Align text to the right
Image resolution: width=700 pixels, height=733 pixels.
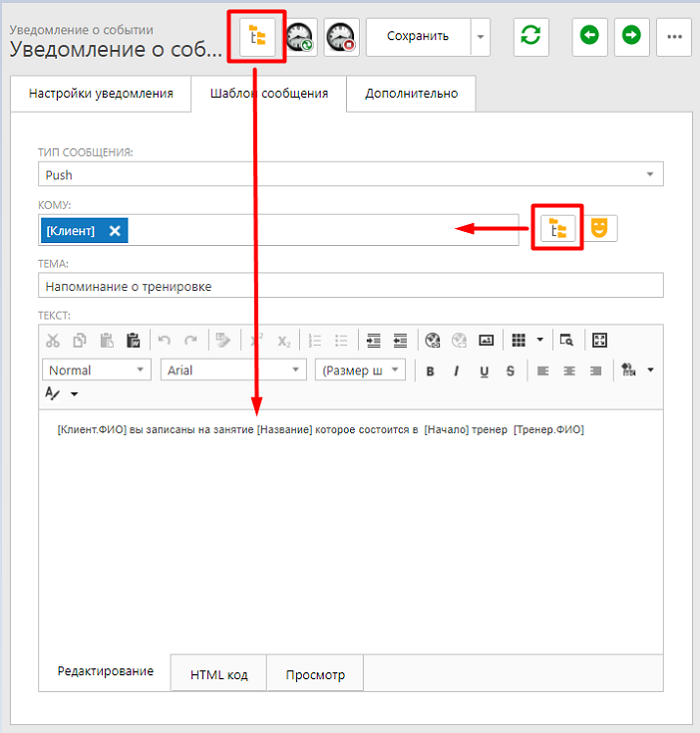coord(596,371)
